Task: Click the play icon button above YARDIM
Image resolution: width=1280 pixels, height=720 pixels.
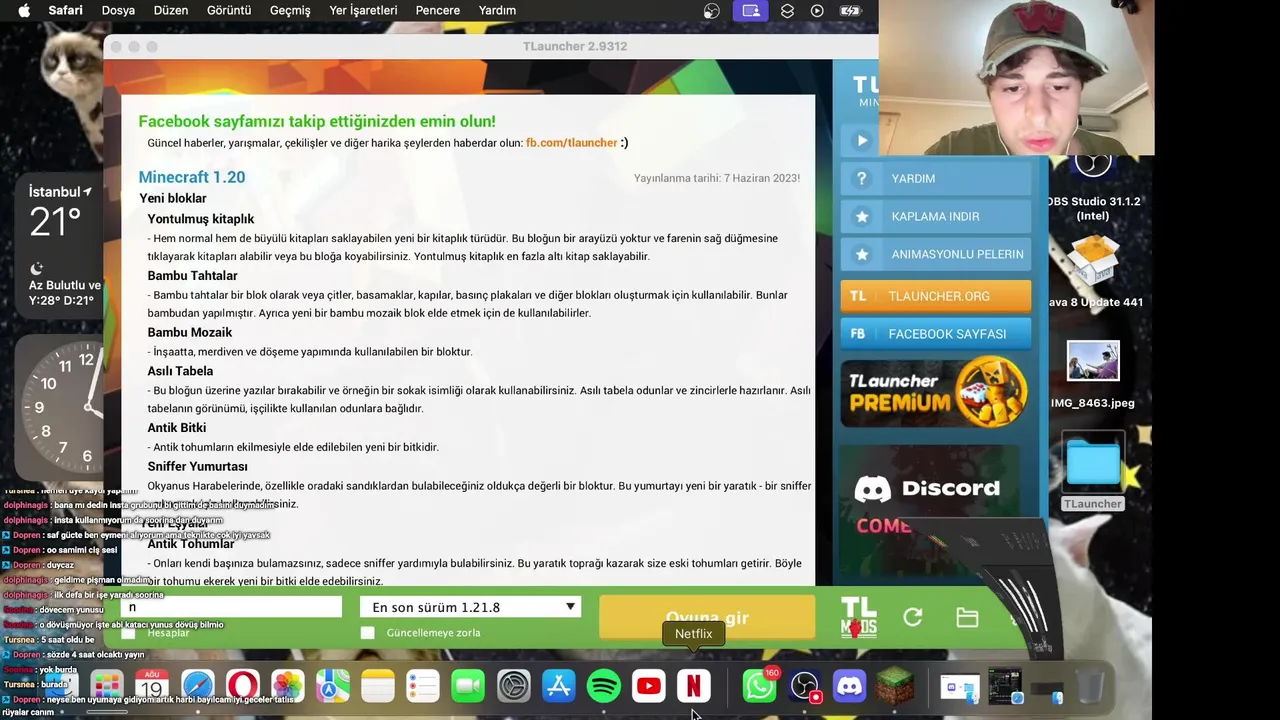Action: point(861,140)
